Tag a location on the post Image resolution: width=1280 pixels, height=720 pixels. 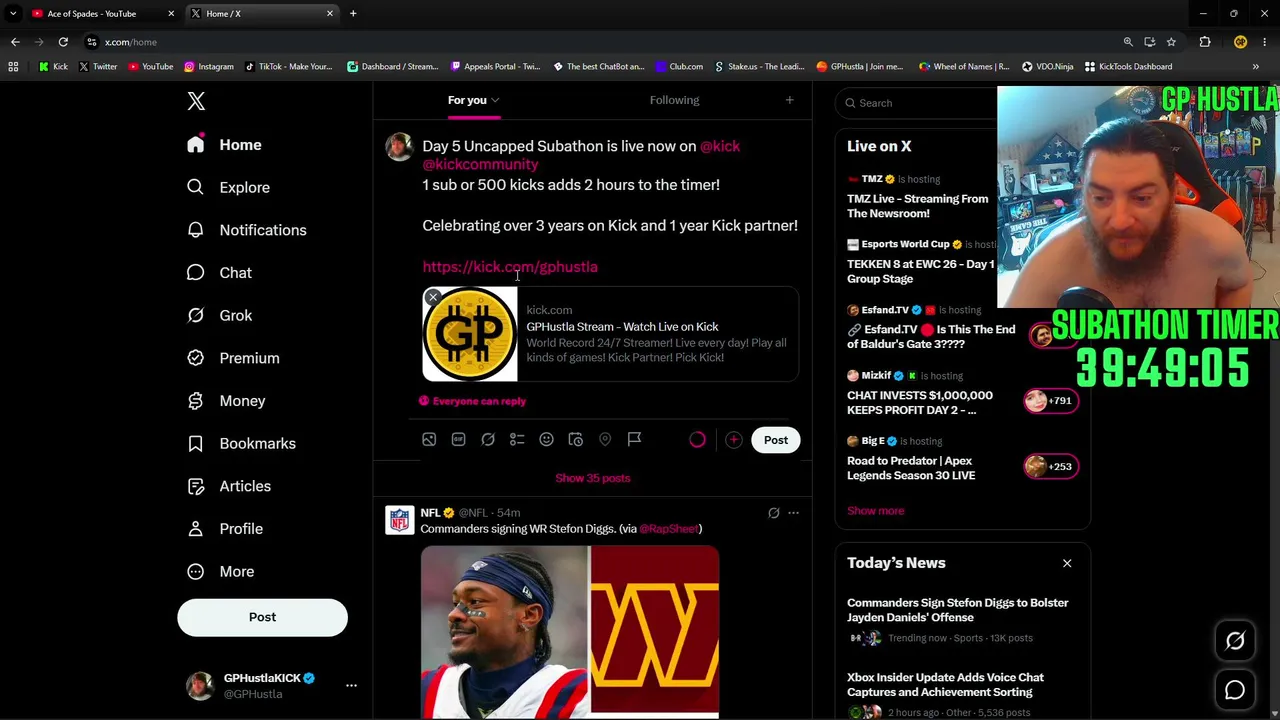(605, 439)
